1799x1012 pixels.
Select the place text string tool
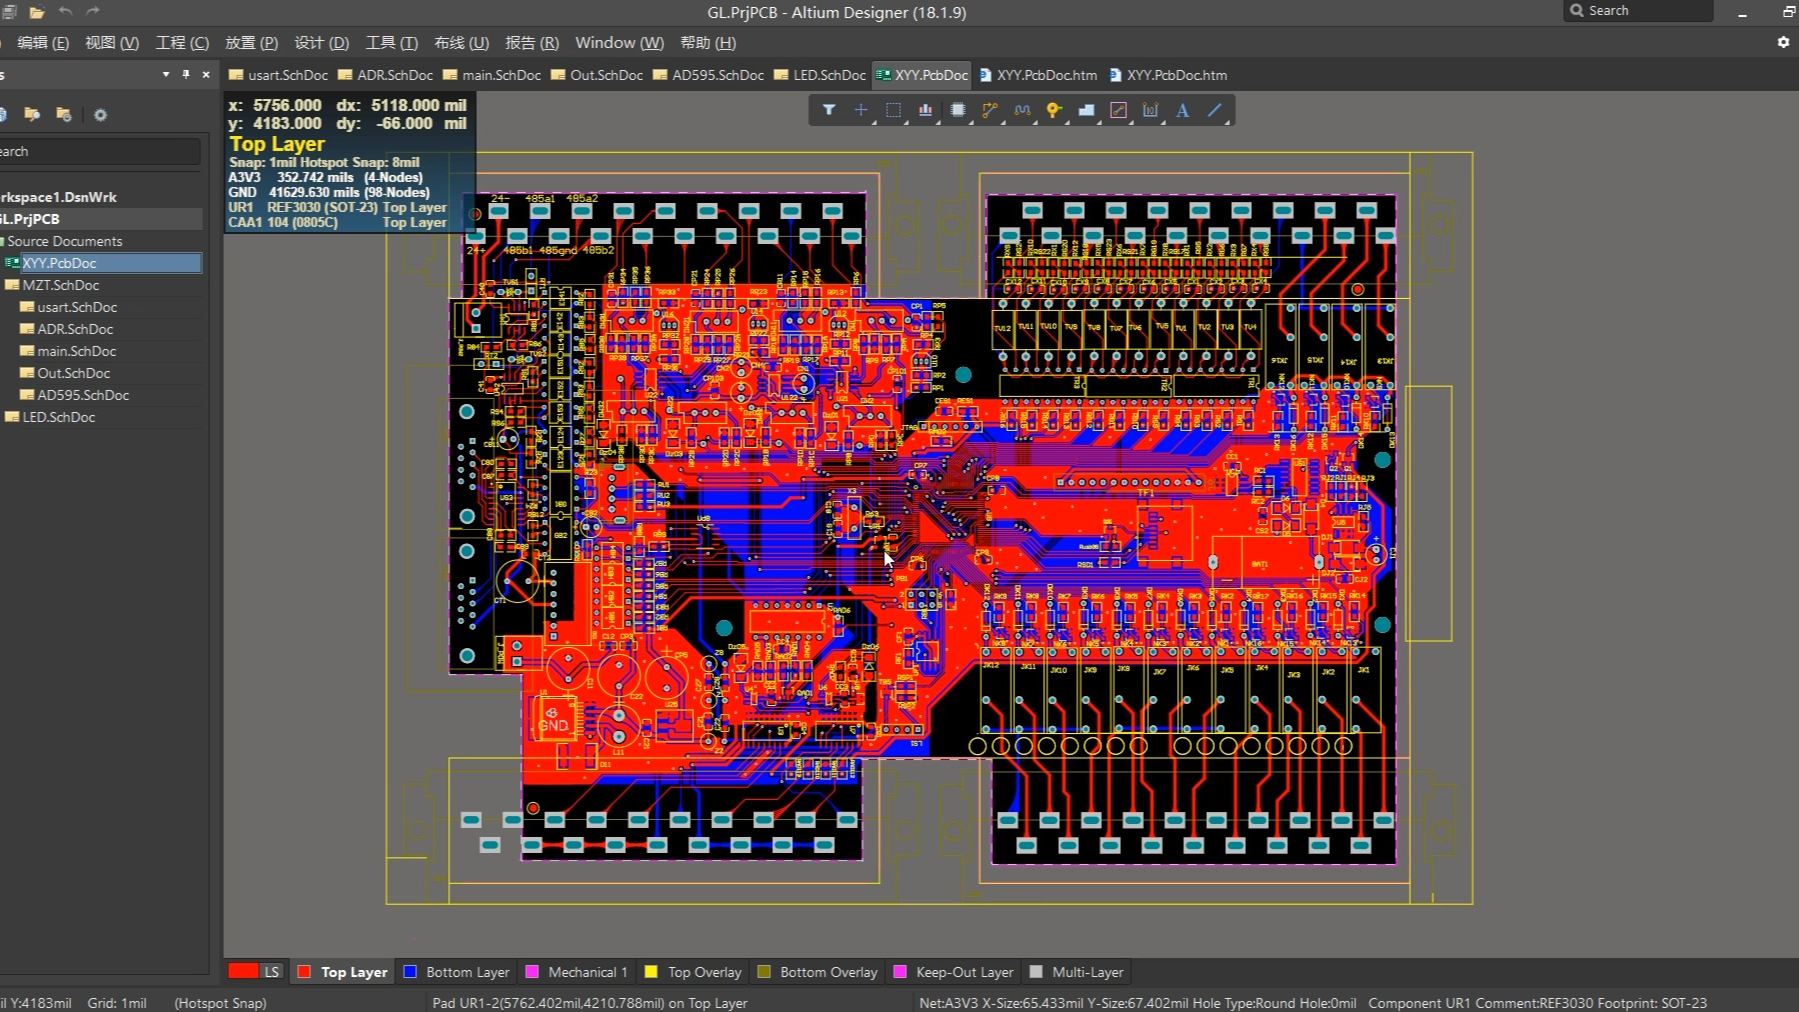[x=1182, y=110]
